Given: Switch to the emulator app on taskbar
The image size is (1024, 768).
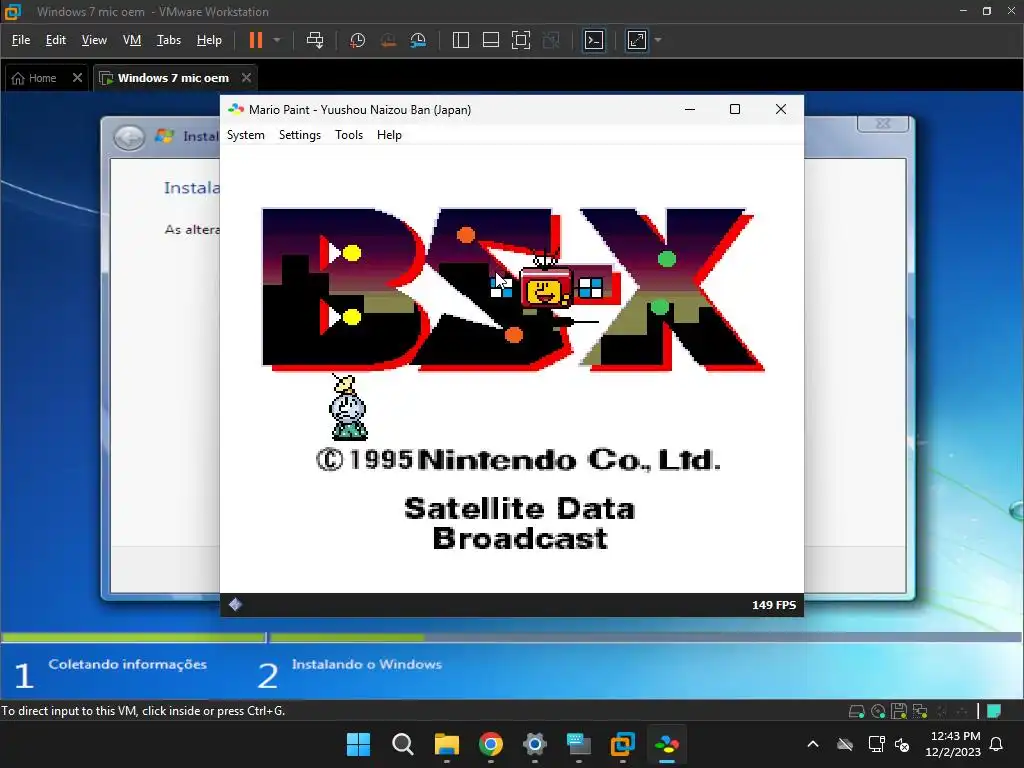Looking at the screenshot, I should click(x=667, y=744).
